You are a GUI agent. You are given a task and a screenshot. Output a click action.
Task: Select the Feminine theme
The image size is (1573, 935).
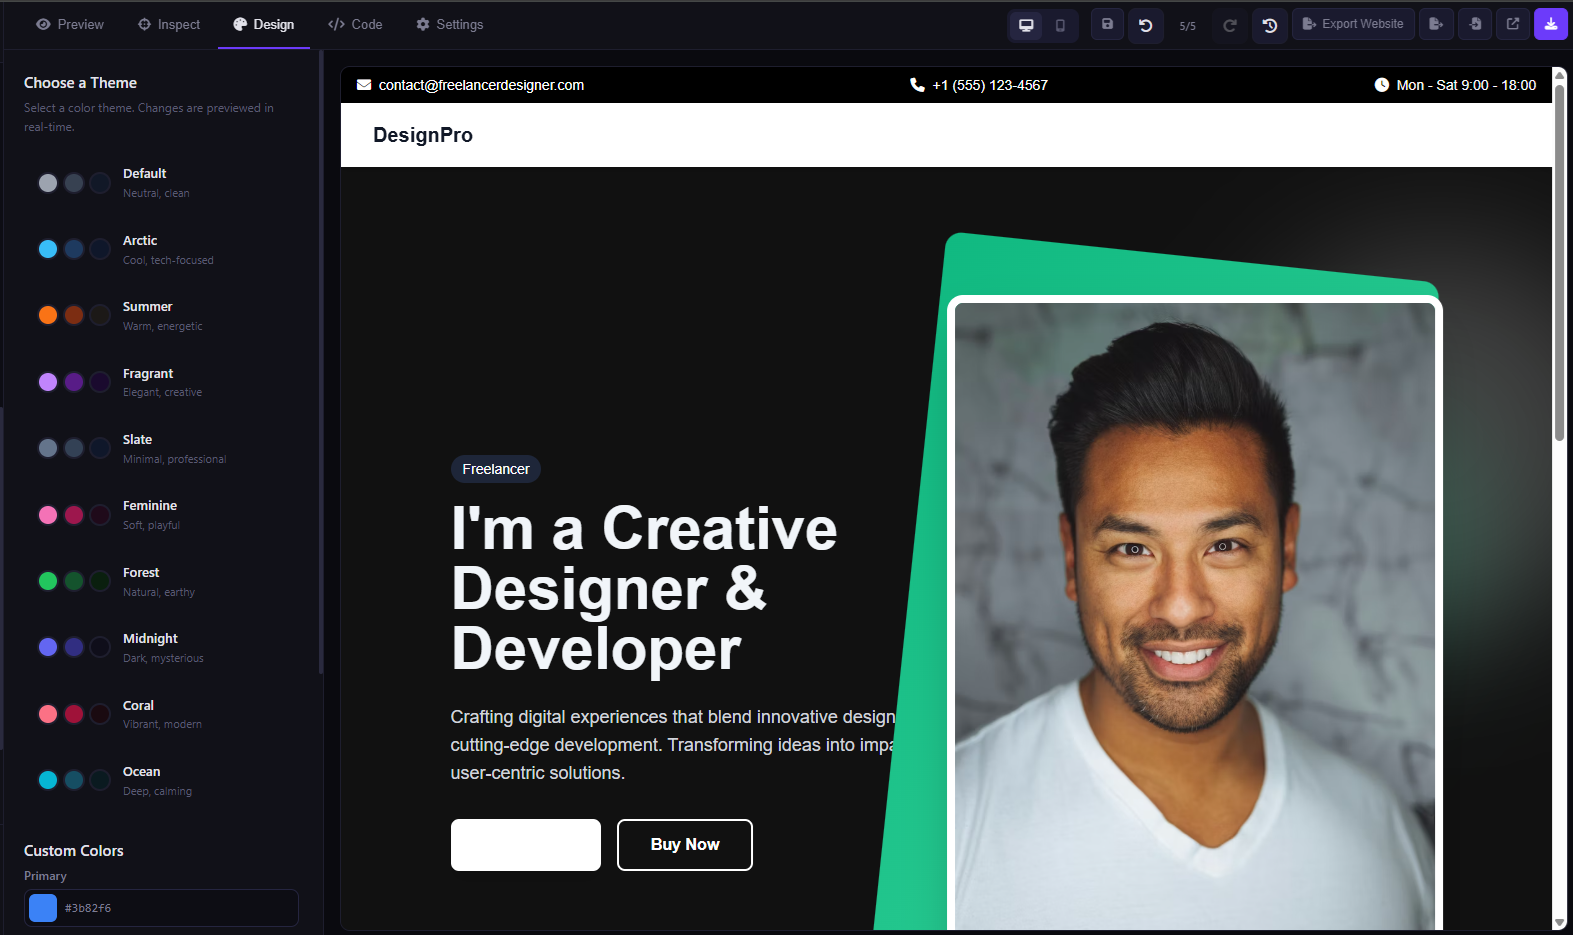pyautogui.click(x=160, y=515)
